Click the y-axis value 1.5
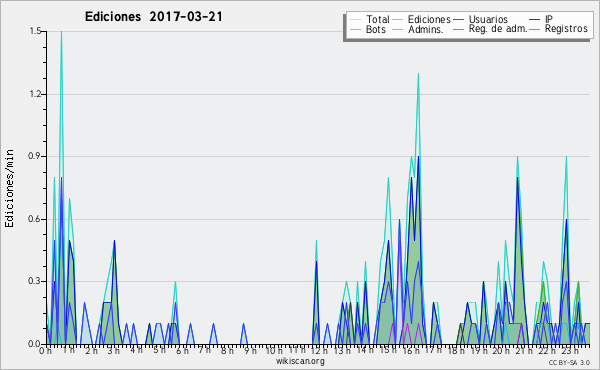 pyautogui.click(x=35, y=31)
